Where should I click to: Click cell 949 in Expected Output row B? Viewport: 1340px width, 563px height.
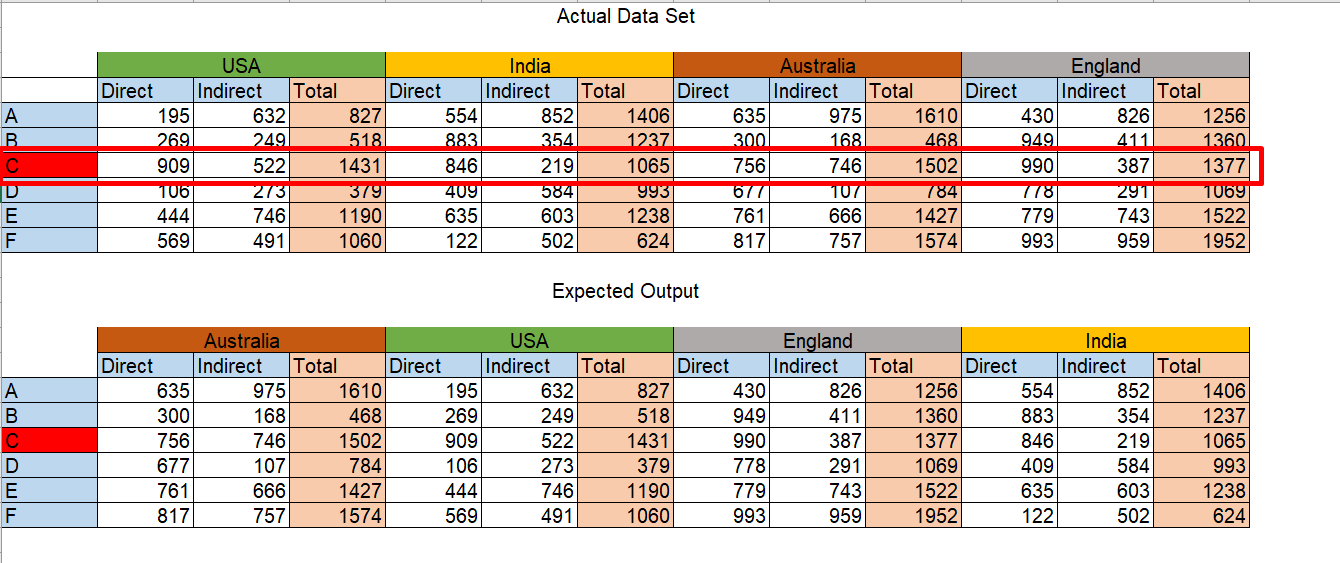click(x=721, y=415)
